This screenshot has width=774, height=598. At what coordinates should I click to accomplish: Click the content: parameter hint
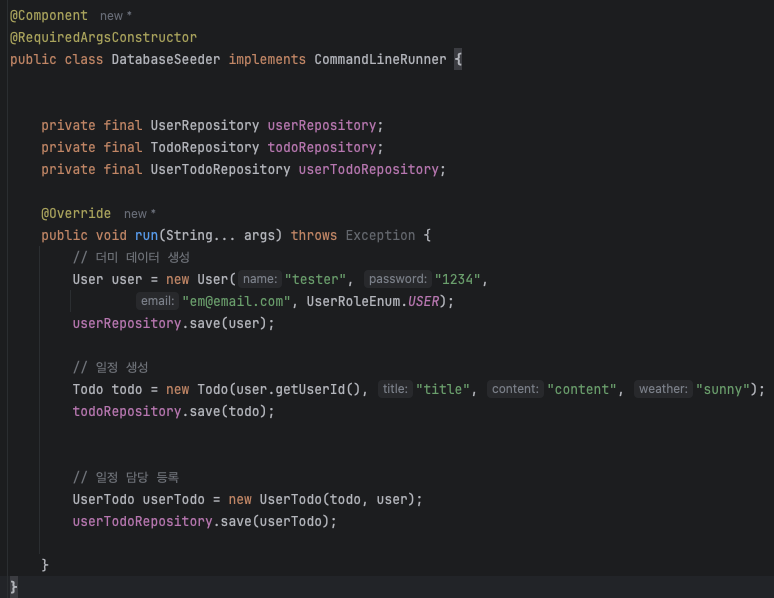click(x=515, y=389)
